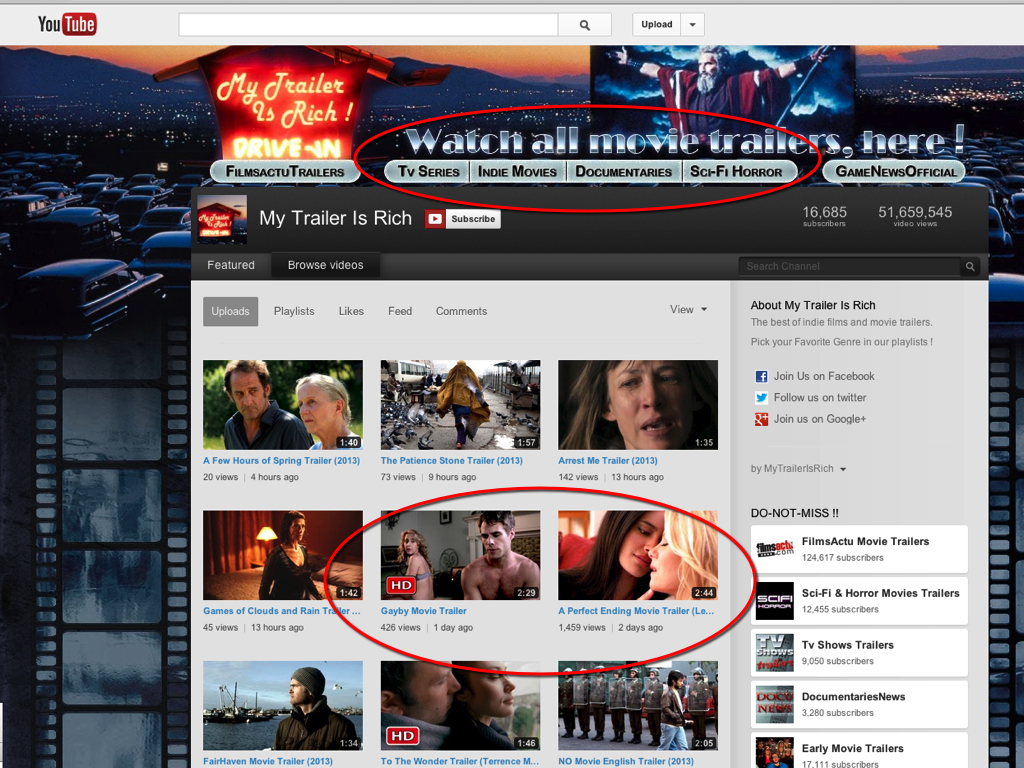Click The Patience Stone Trailer (2013) title
The height and width of the screenshot is (768, 1024).
pos(452,461)
